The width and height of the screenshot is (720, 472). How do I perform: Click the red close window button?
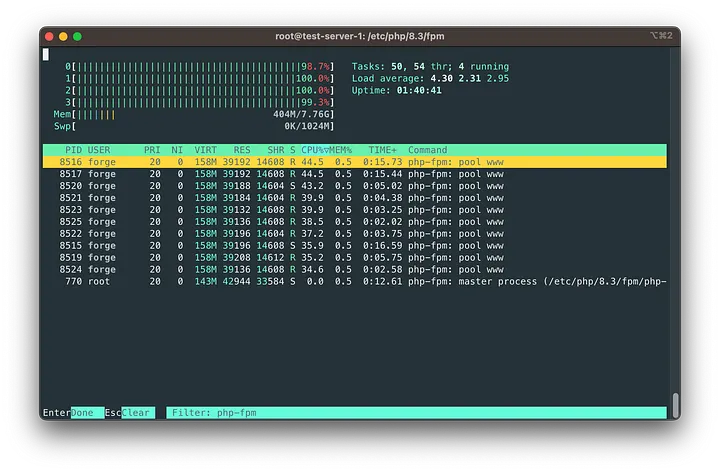[x=49, y=36]
